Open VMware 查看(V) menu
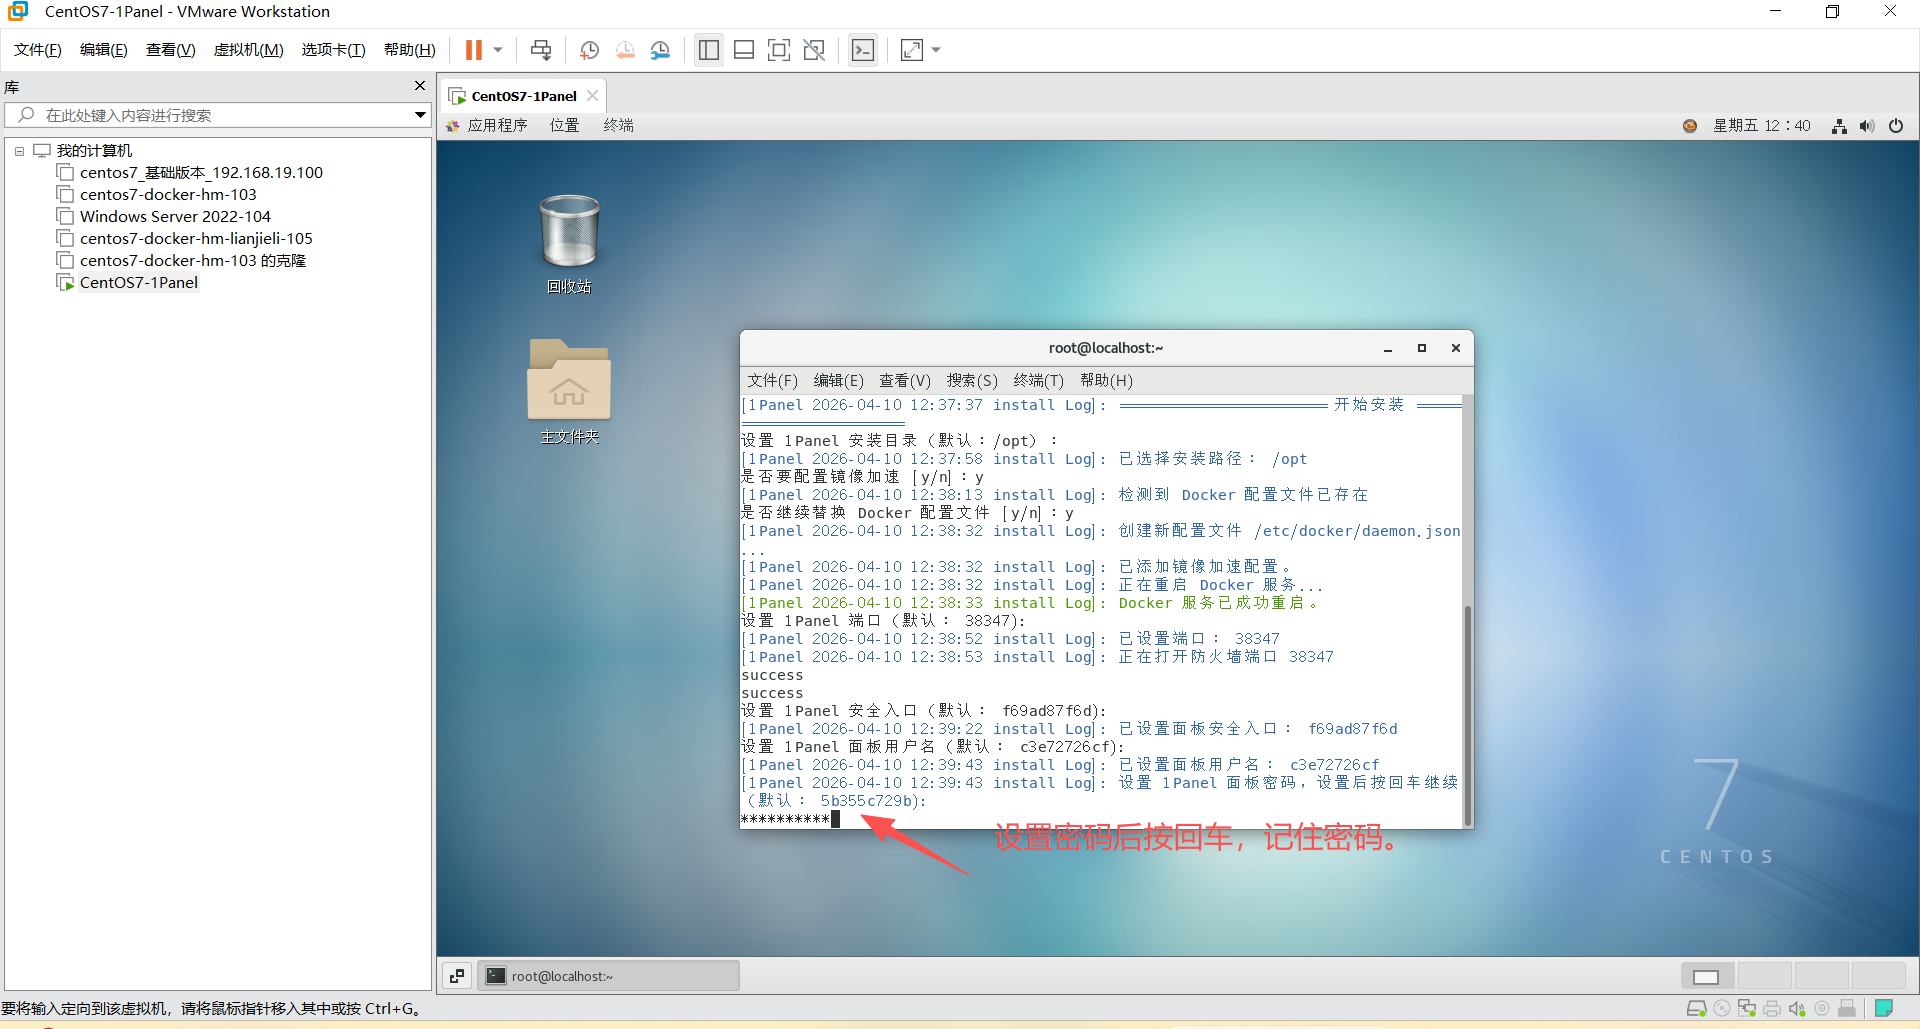1920x1029 pixels. pos(171,50)
